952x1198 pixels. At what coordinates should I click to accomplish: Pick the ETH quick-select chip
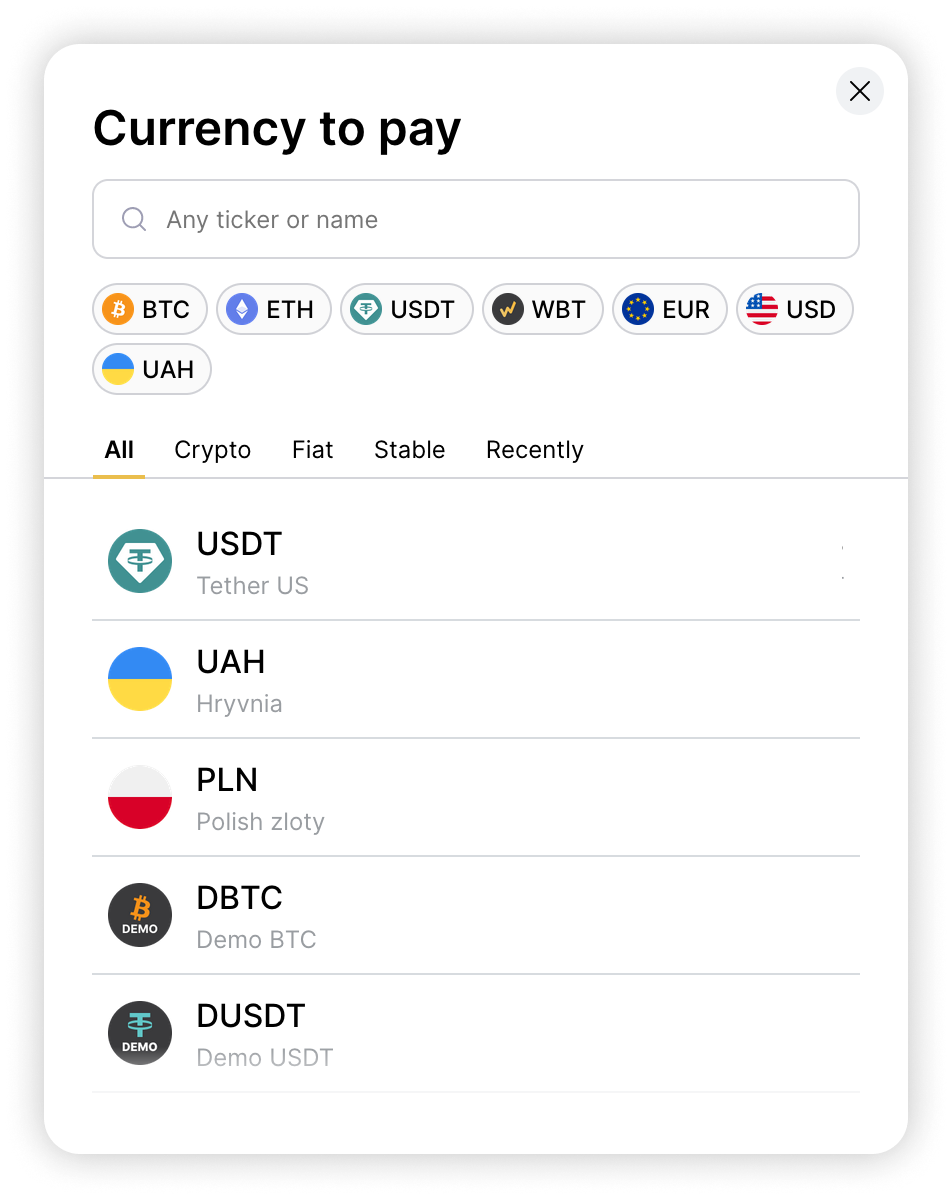(273, 310)
